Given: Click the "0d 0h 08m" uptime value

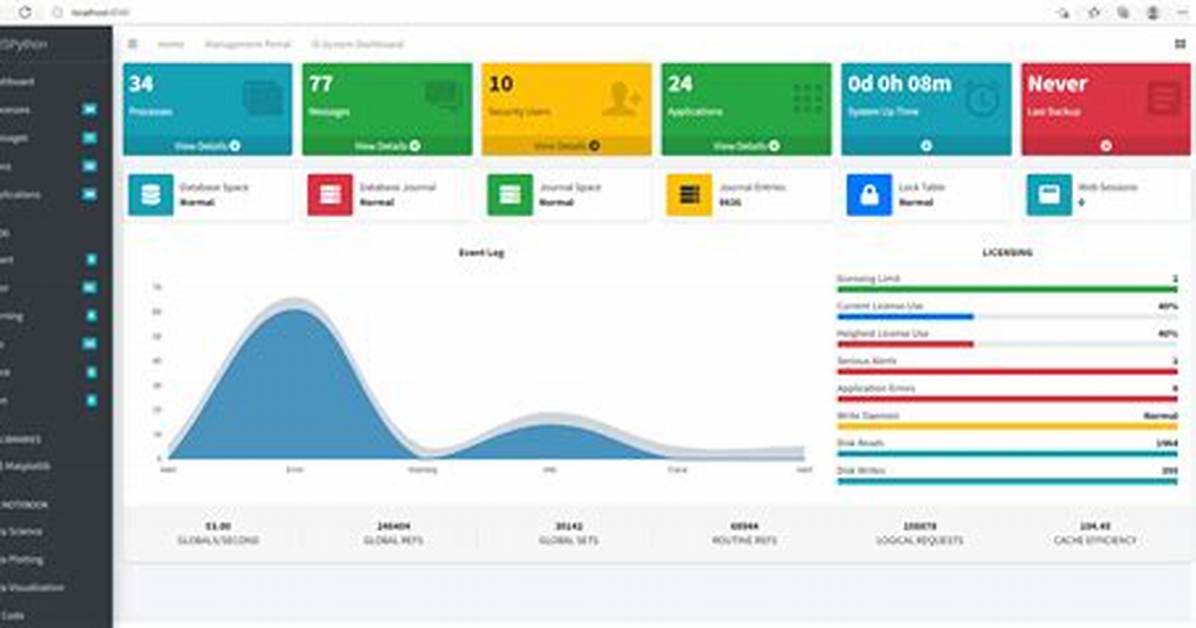Looking at the screenshot, I should pos(899,84).
